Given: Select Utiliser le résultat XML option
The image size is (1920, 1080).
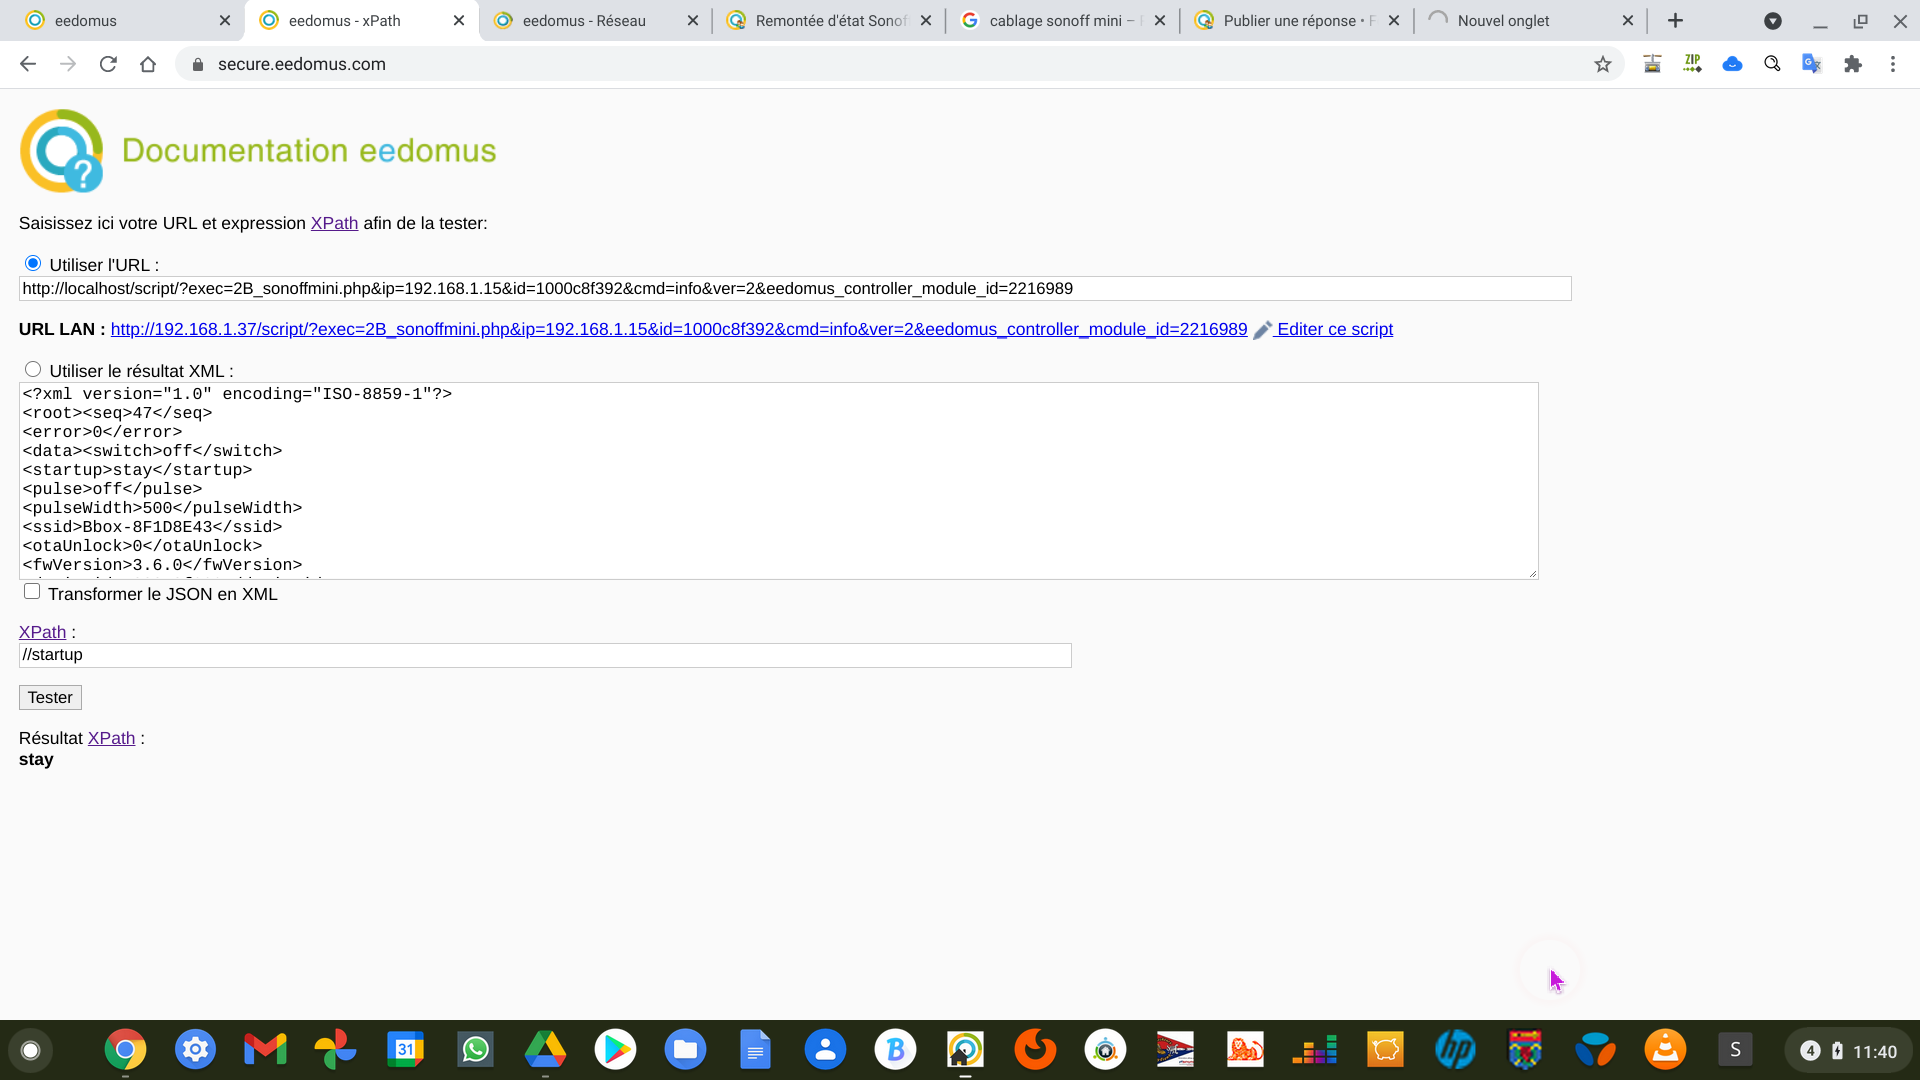Looking at the screenshot, I should pos(33,369).
